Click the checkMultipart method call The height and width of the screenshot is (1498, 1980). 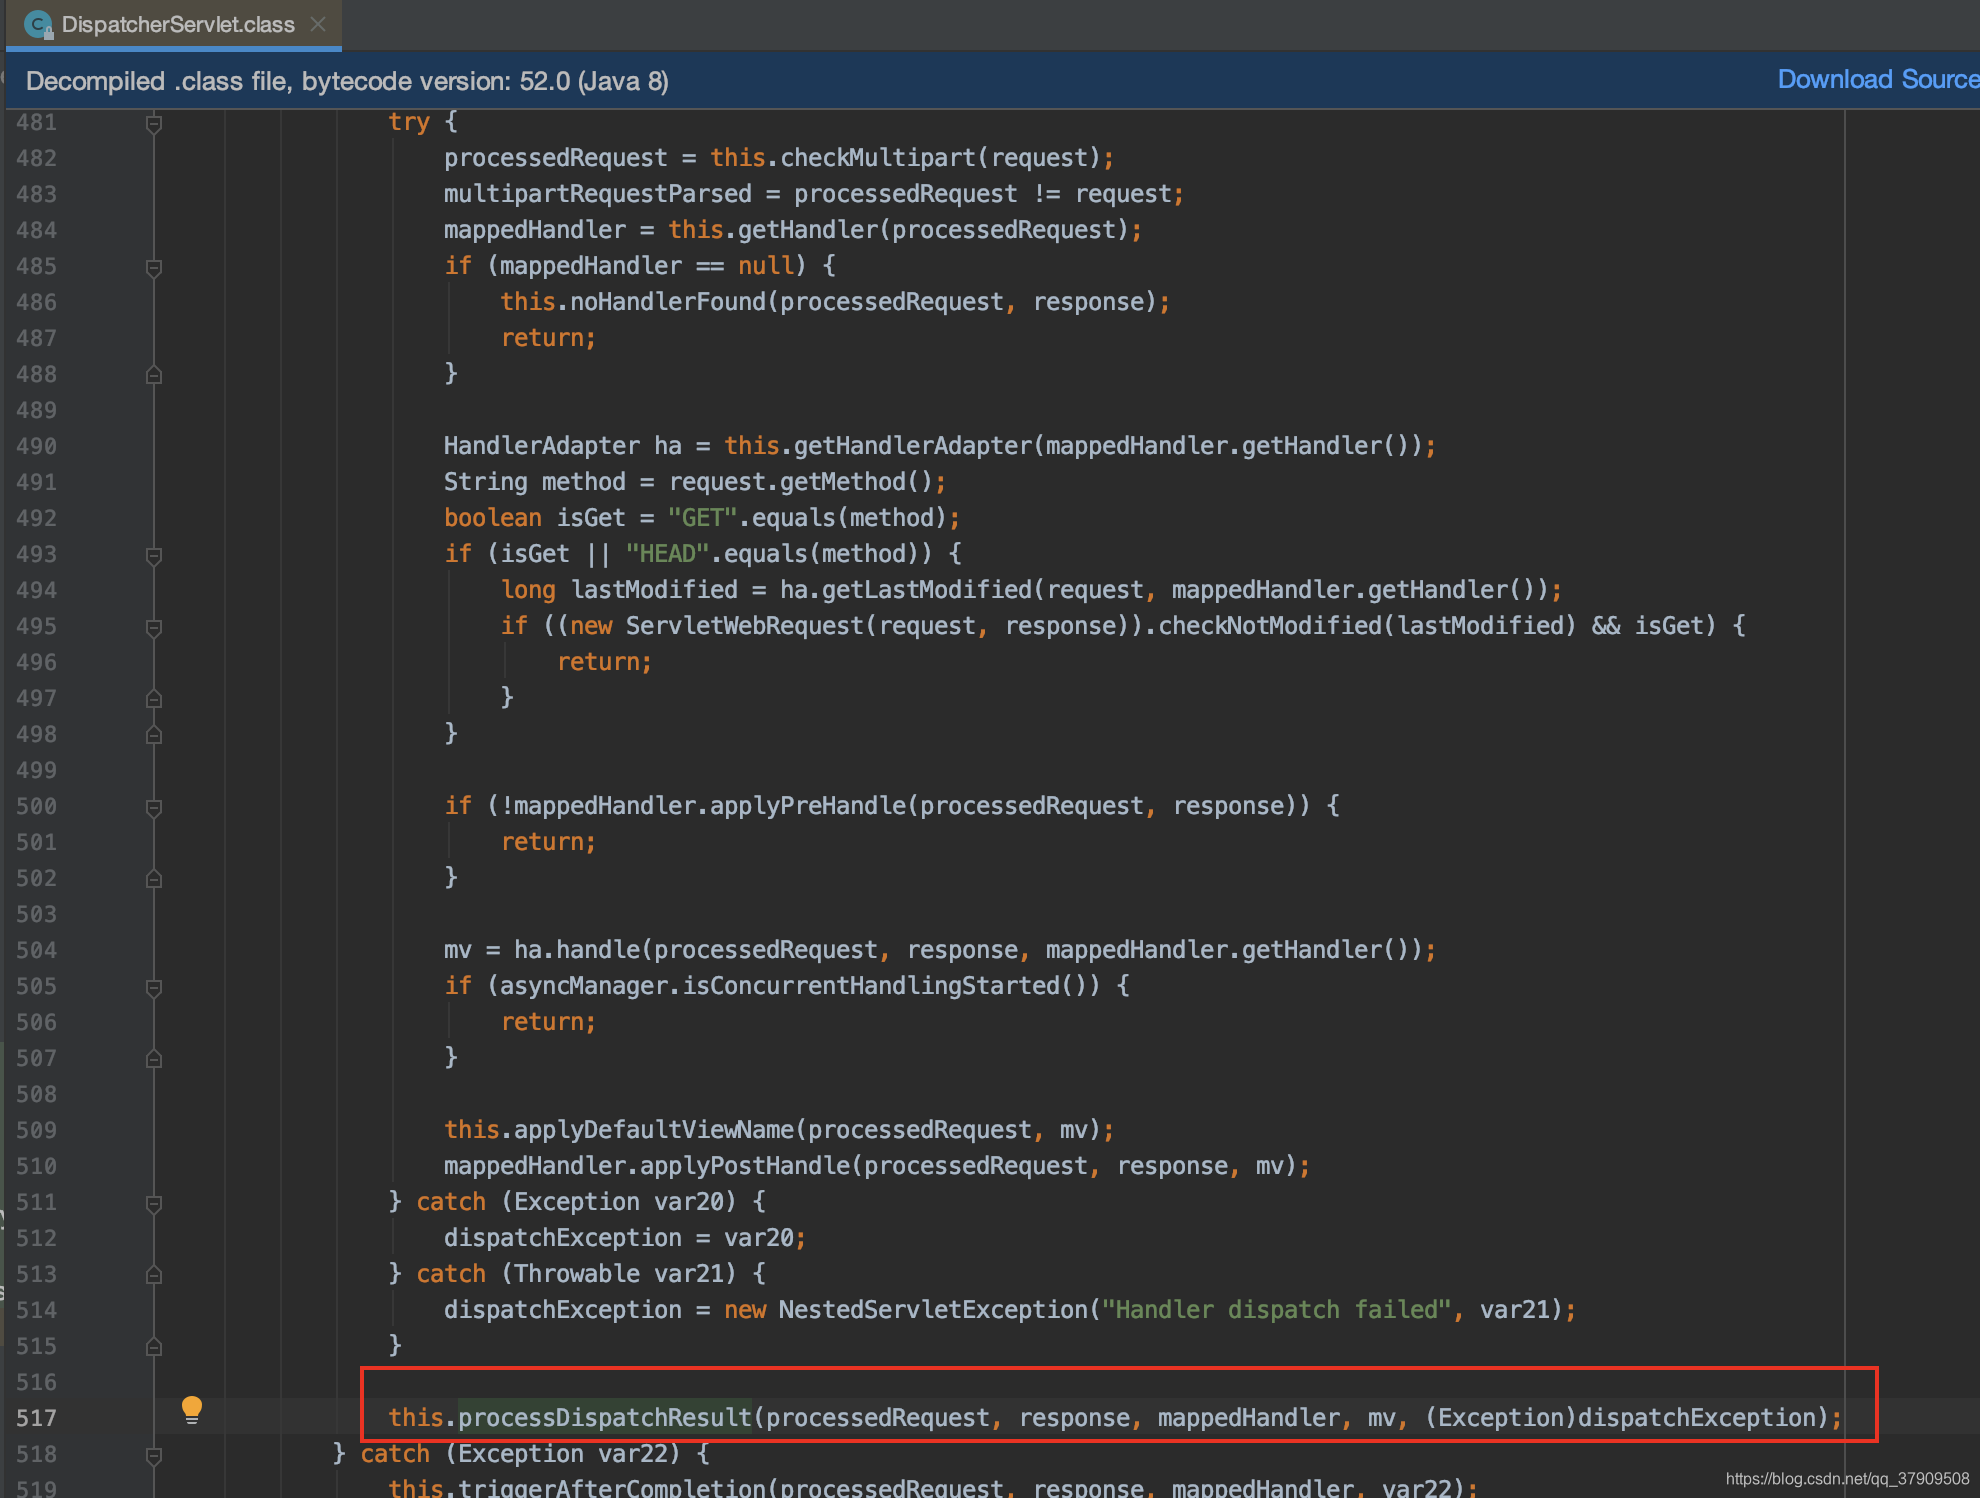point(877,158)
